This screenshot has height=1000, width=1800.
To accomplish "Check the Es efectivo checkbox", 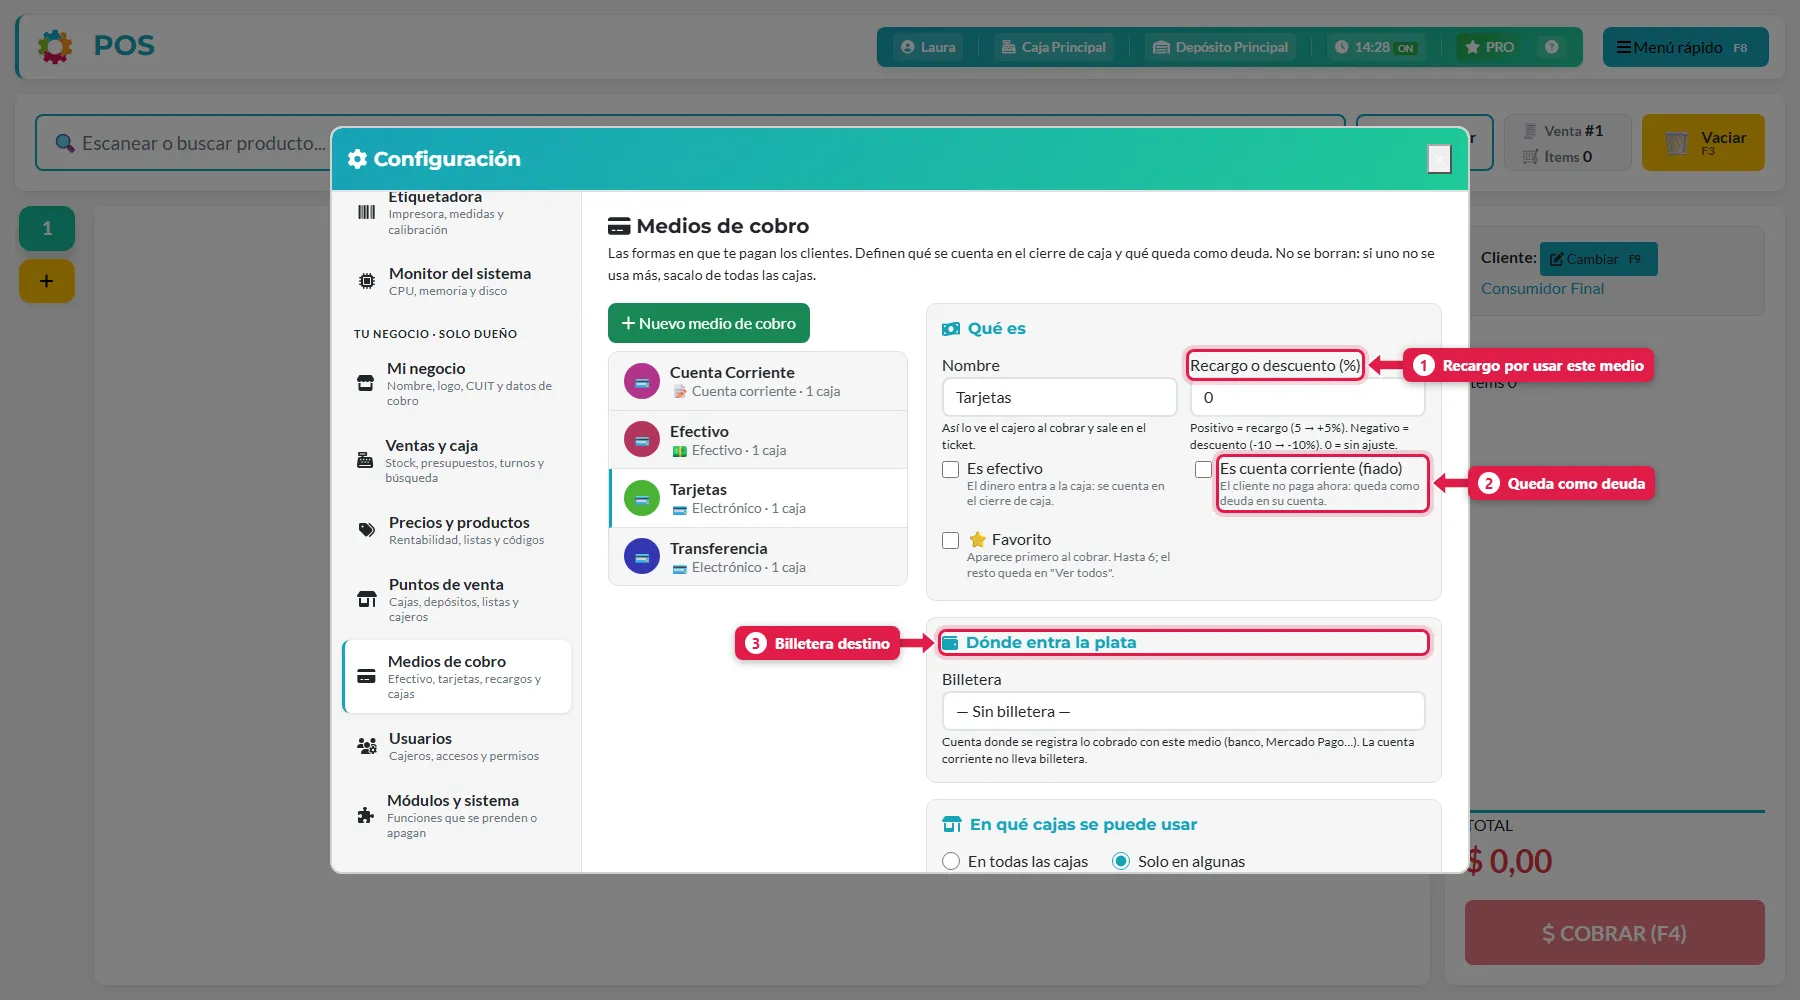I will pos(951,469).
